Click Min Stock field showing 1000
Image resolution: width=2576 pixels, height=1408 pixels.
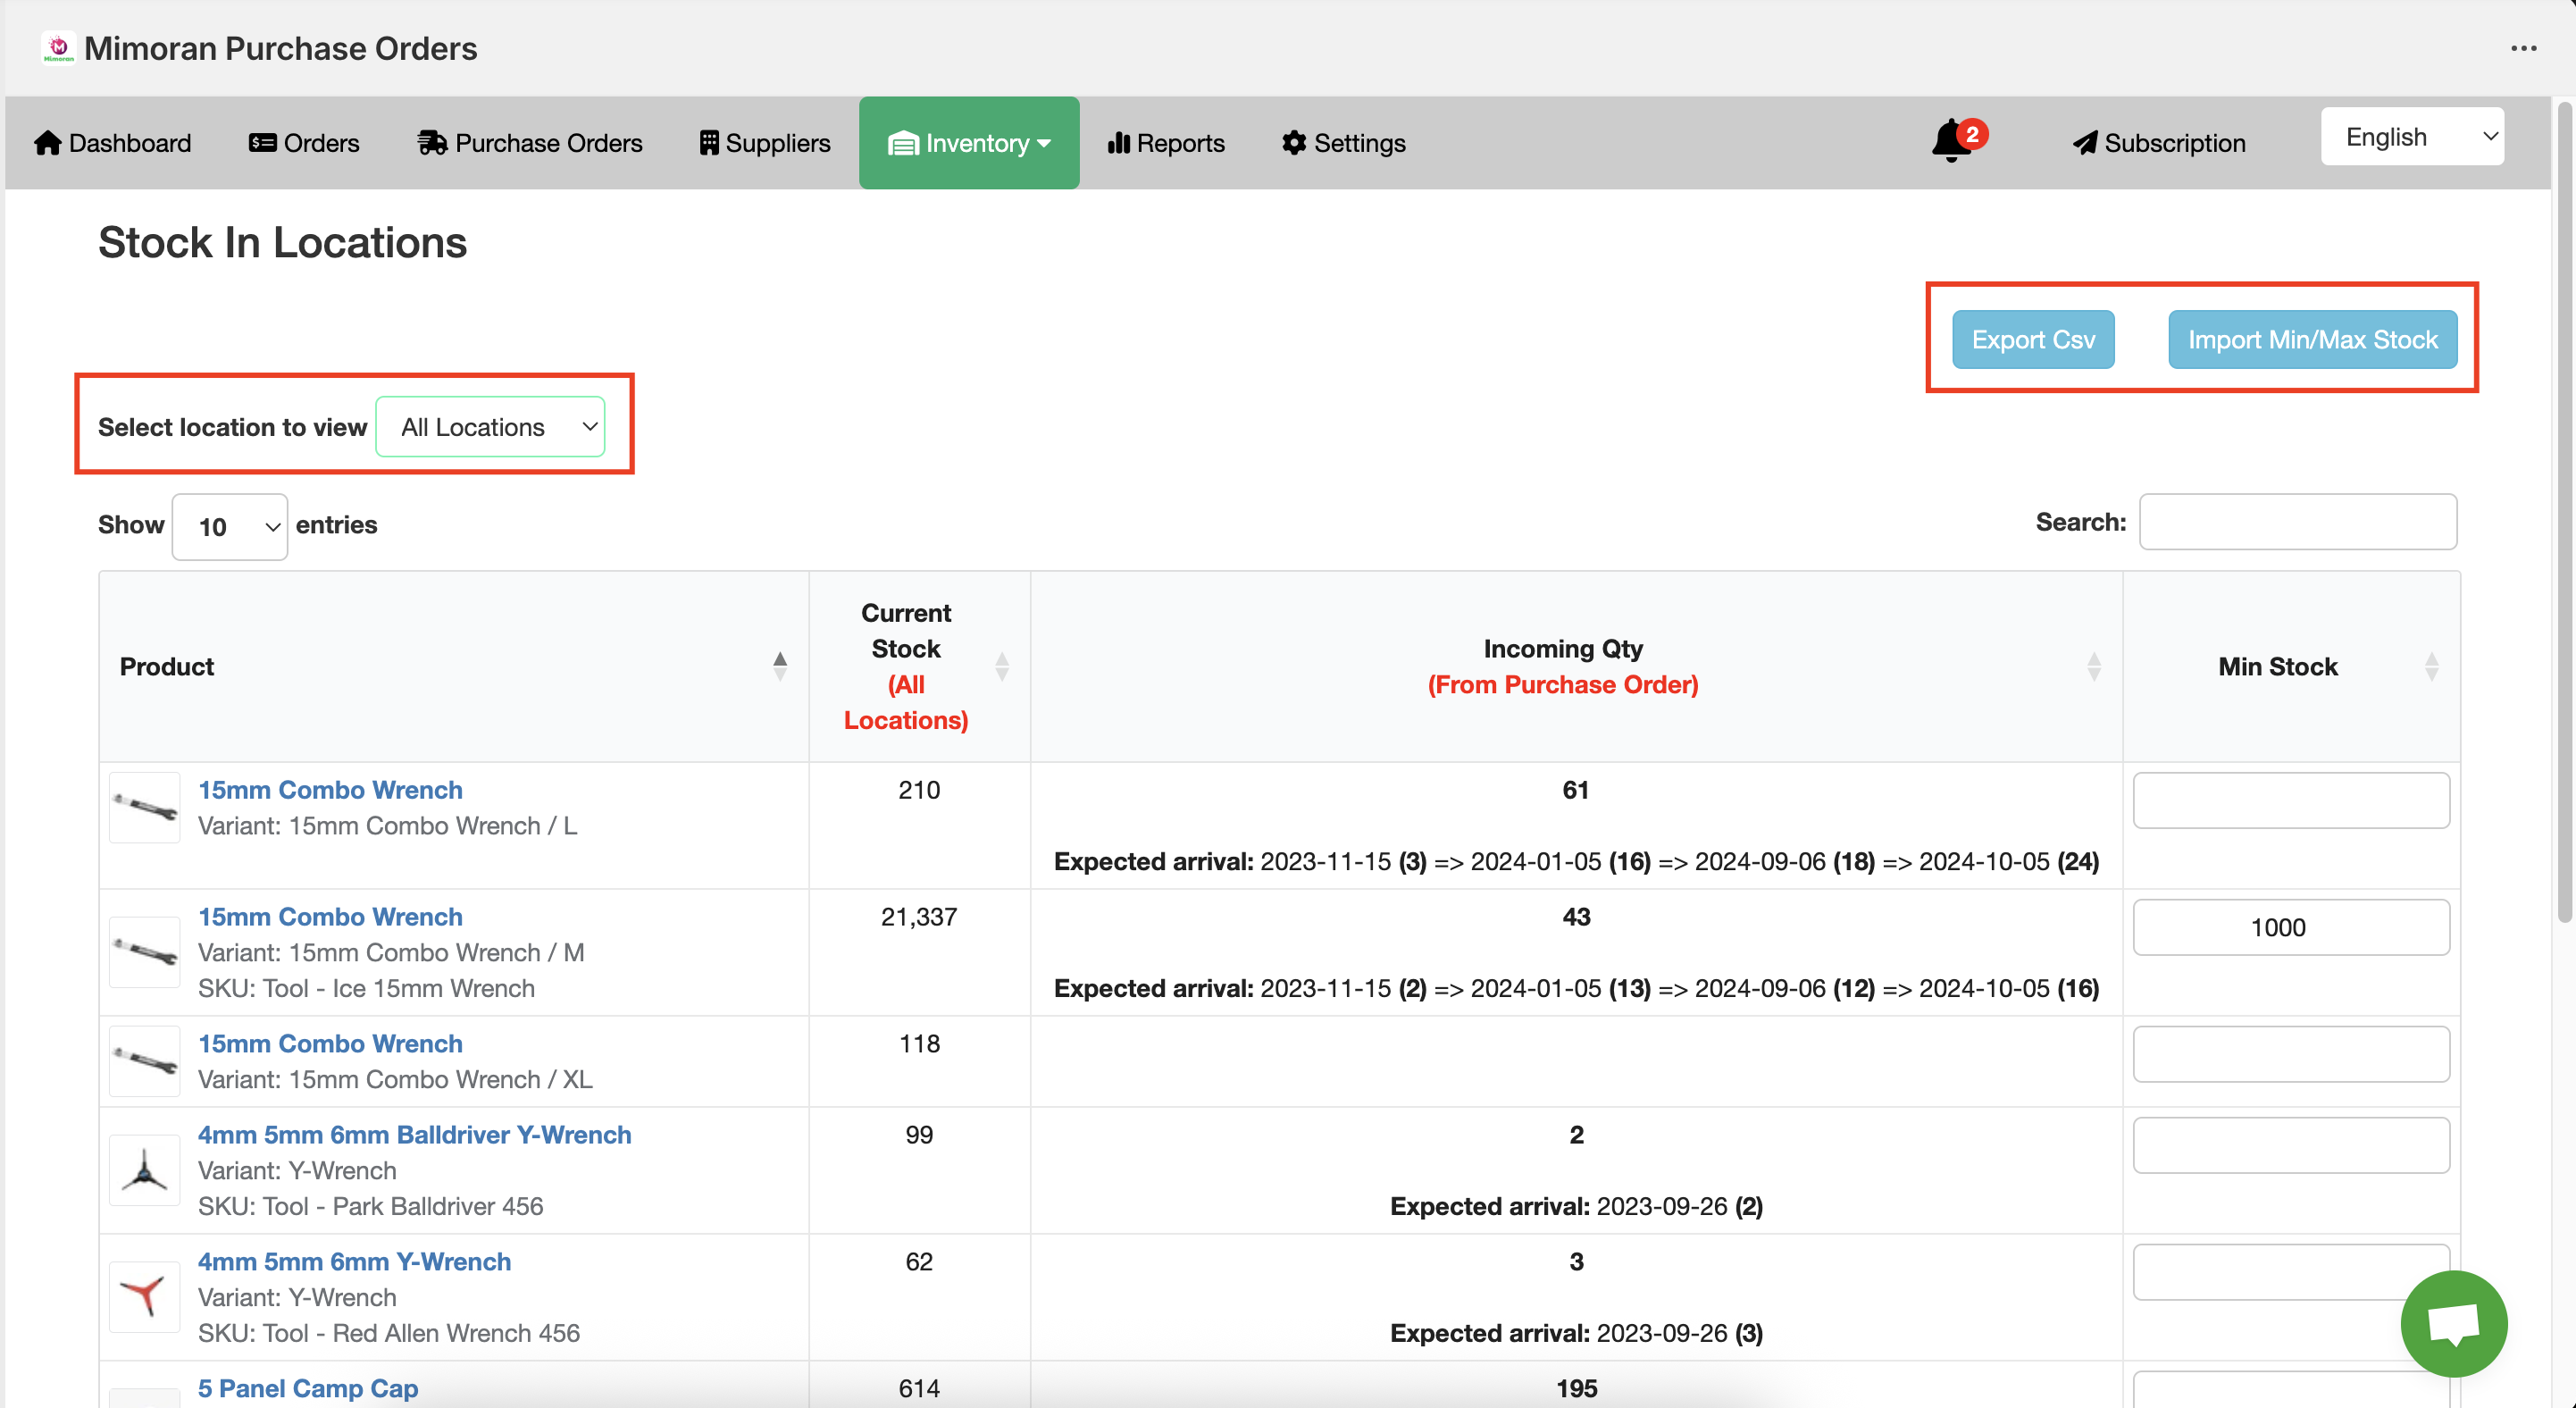pos(2291,927)
